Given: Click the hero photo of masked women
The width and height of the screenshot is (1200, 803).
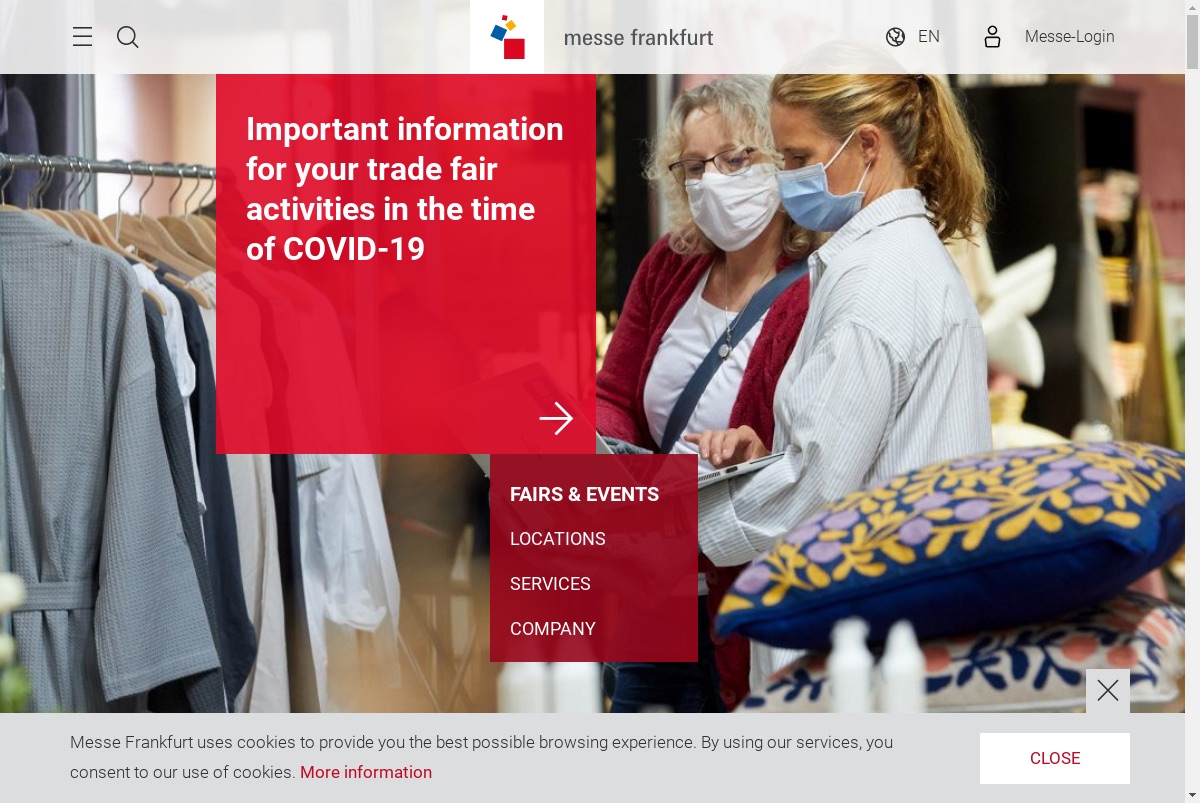Looking at the screenshot, I should pos(800,300).
